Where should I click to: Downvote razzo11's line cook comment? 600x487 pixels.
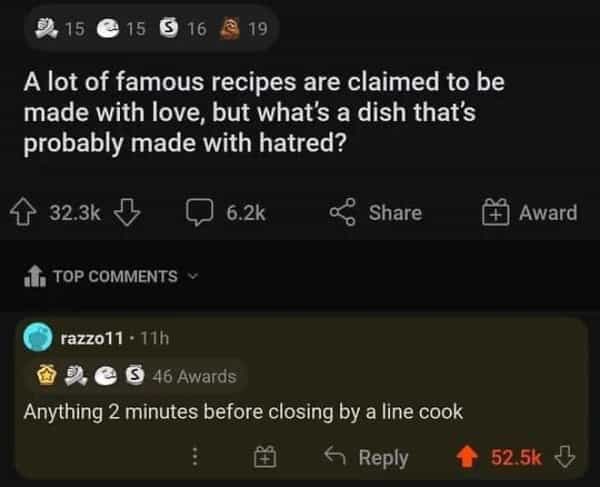pos(565,456)
